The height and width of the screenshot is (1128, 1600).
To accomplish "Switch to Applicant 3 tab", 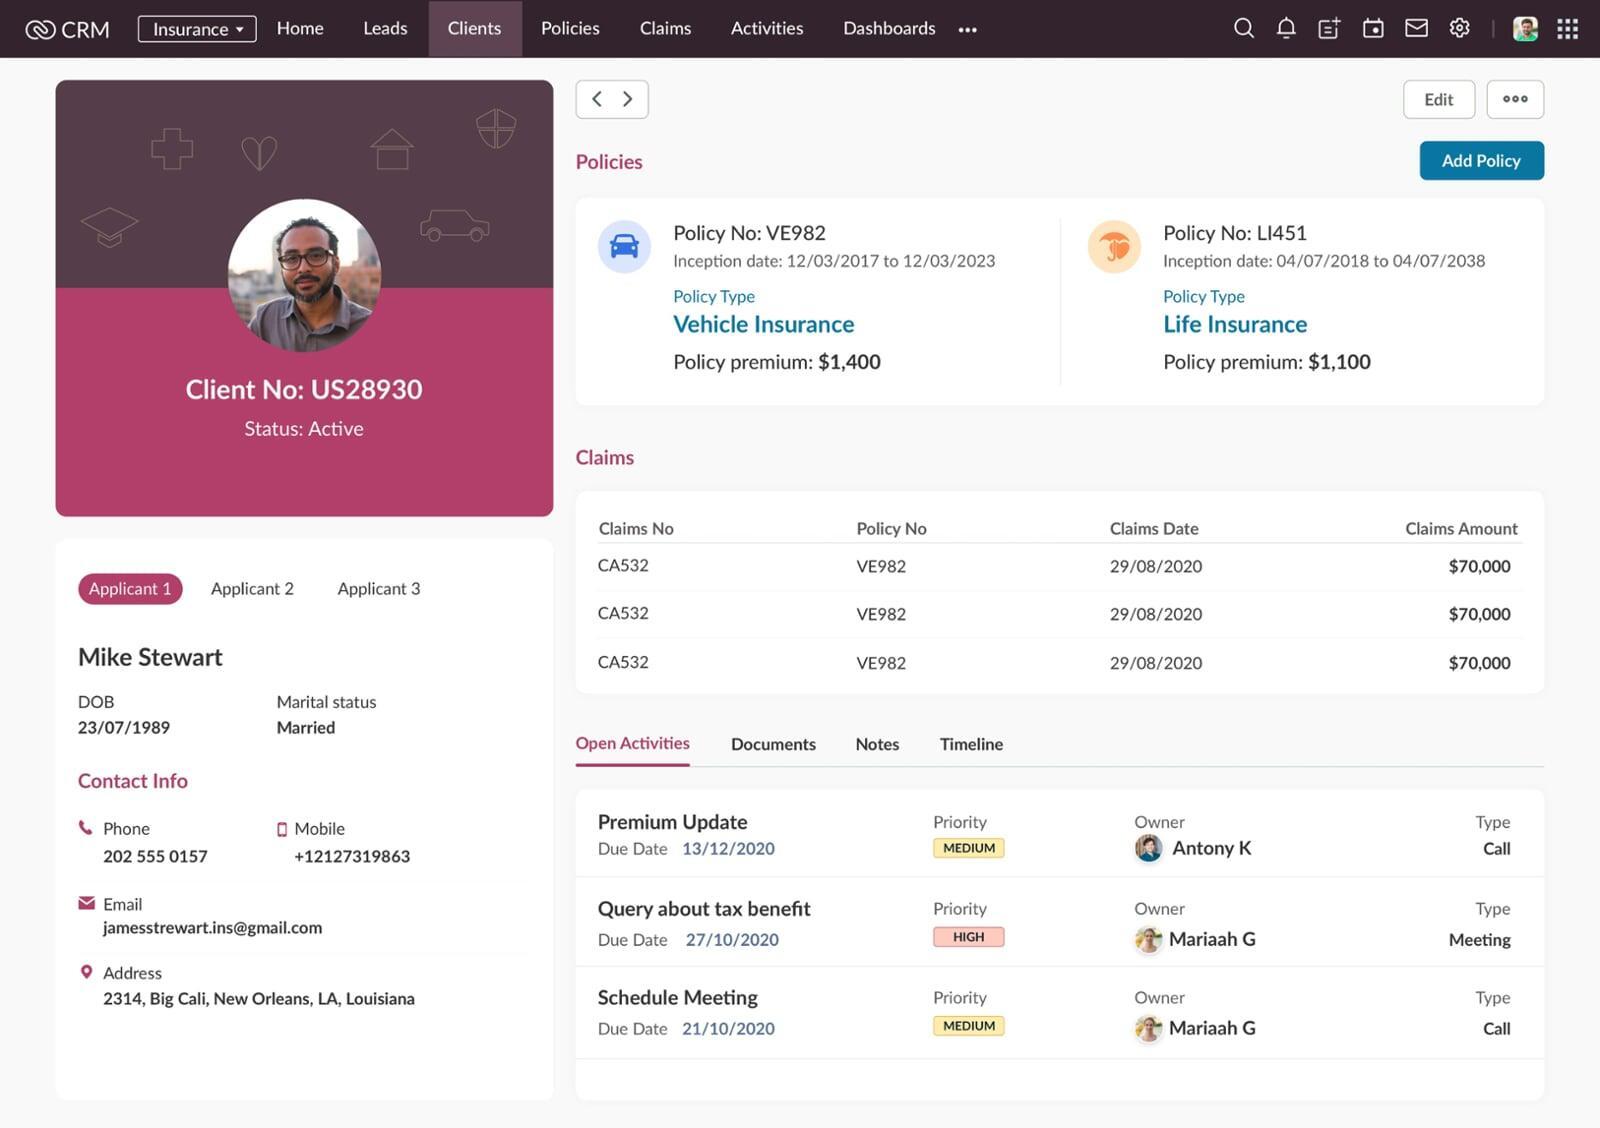I will coord(379,588).
